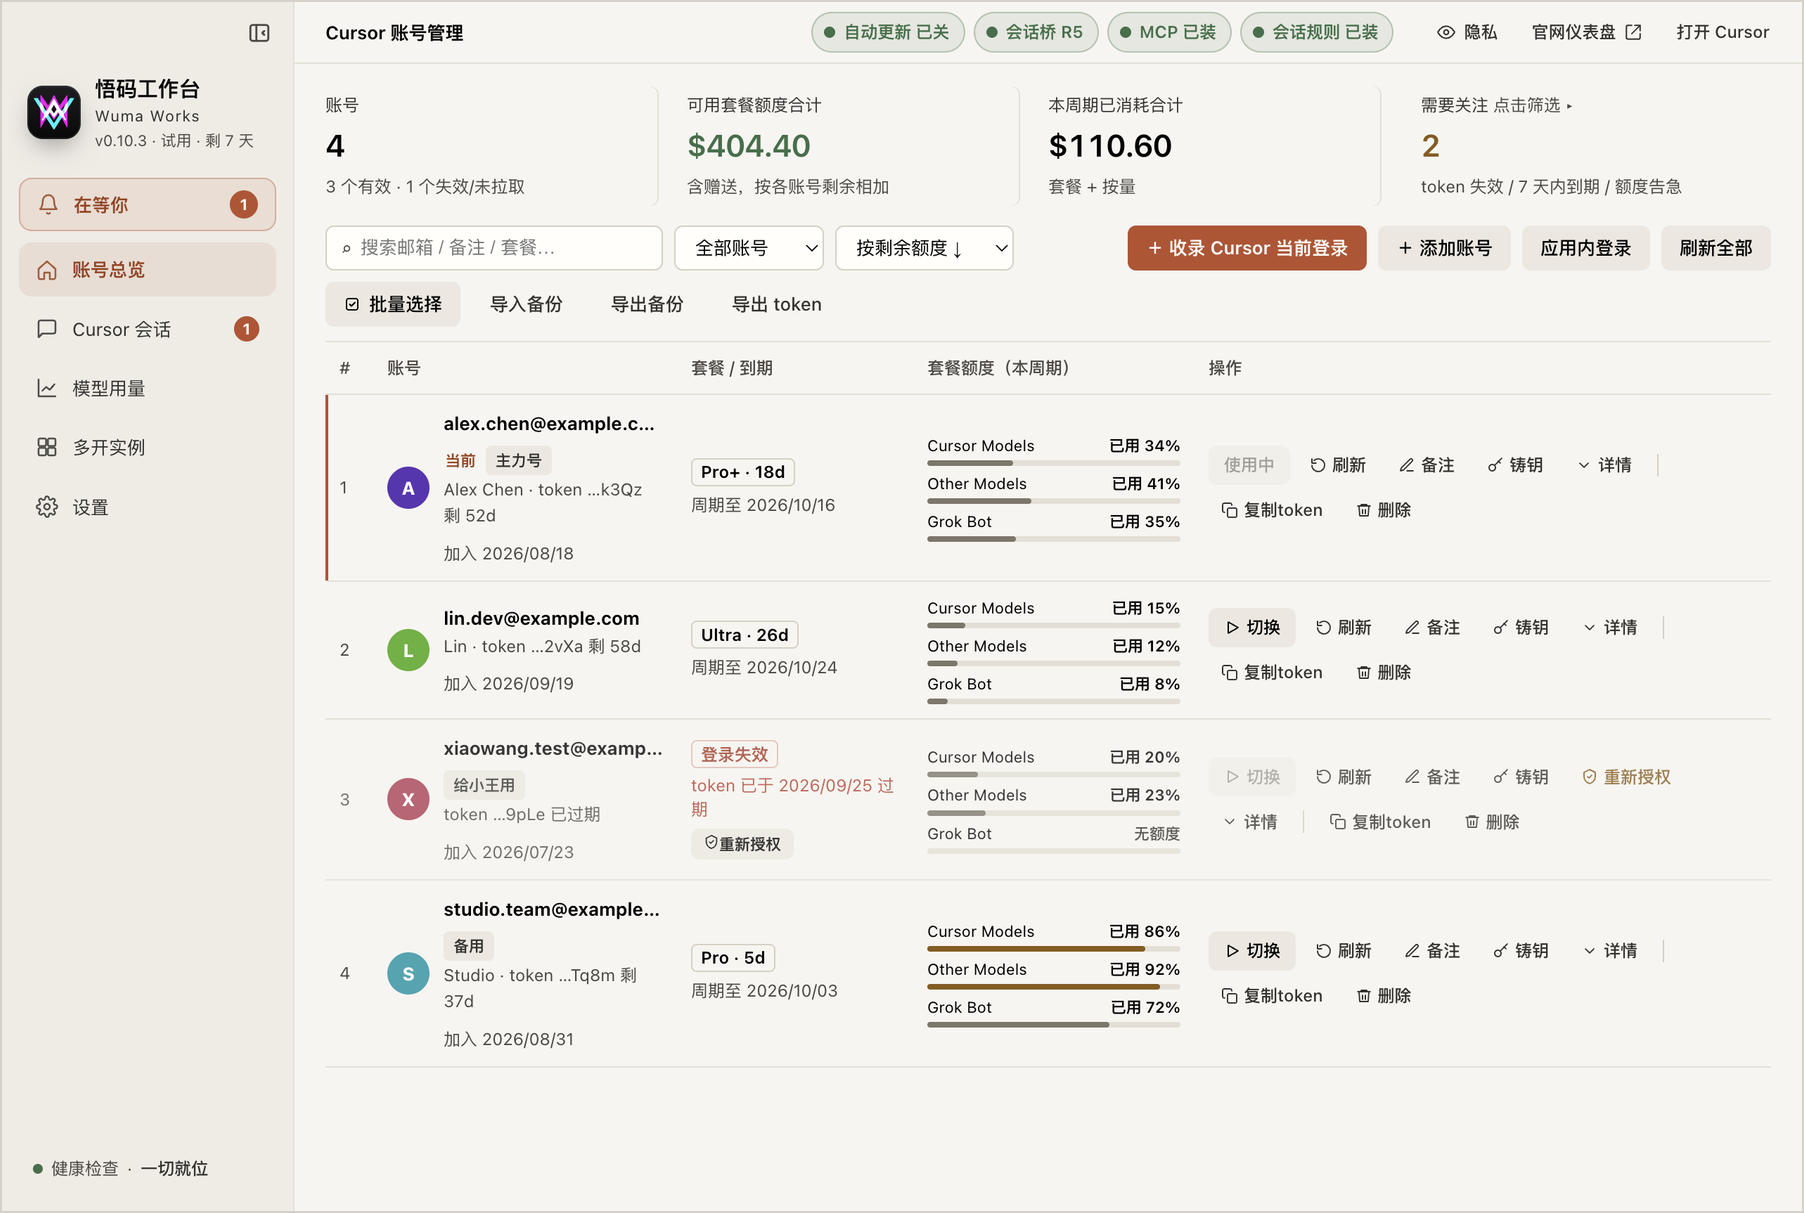Toggle the 隐私 eye visibility
1804x1213 pixels.
pyautogui.click(x=1467, y=32)
